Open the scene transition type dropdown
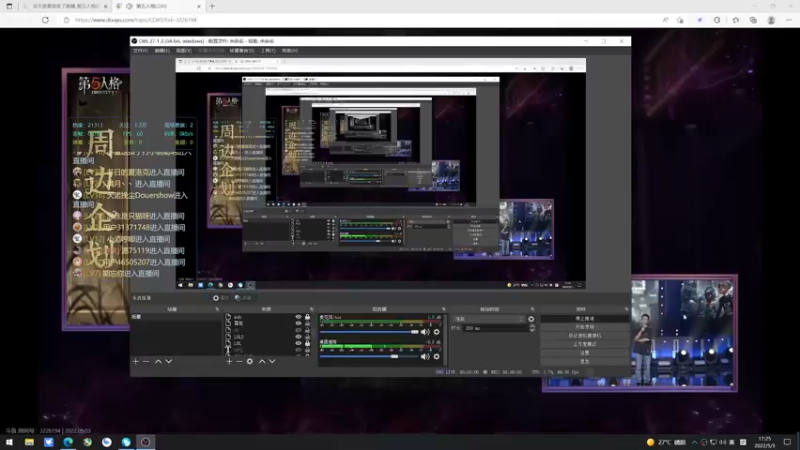Image resolution: width=800 pixels, height=450 pixels. (x=489, y=319)
